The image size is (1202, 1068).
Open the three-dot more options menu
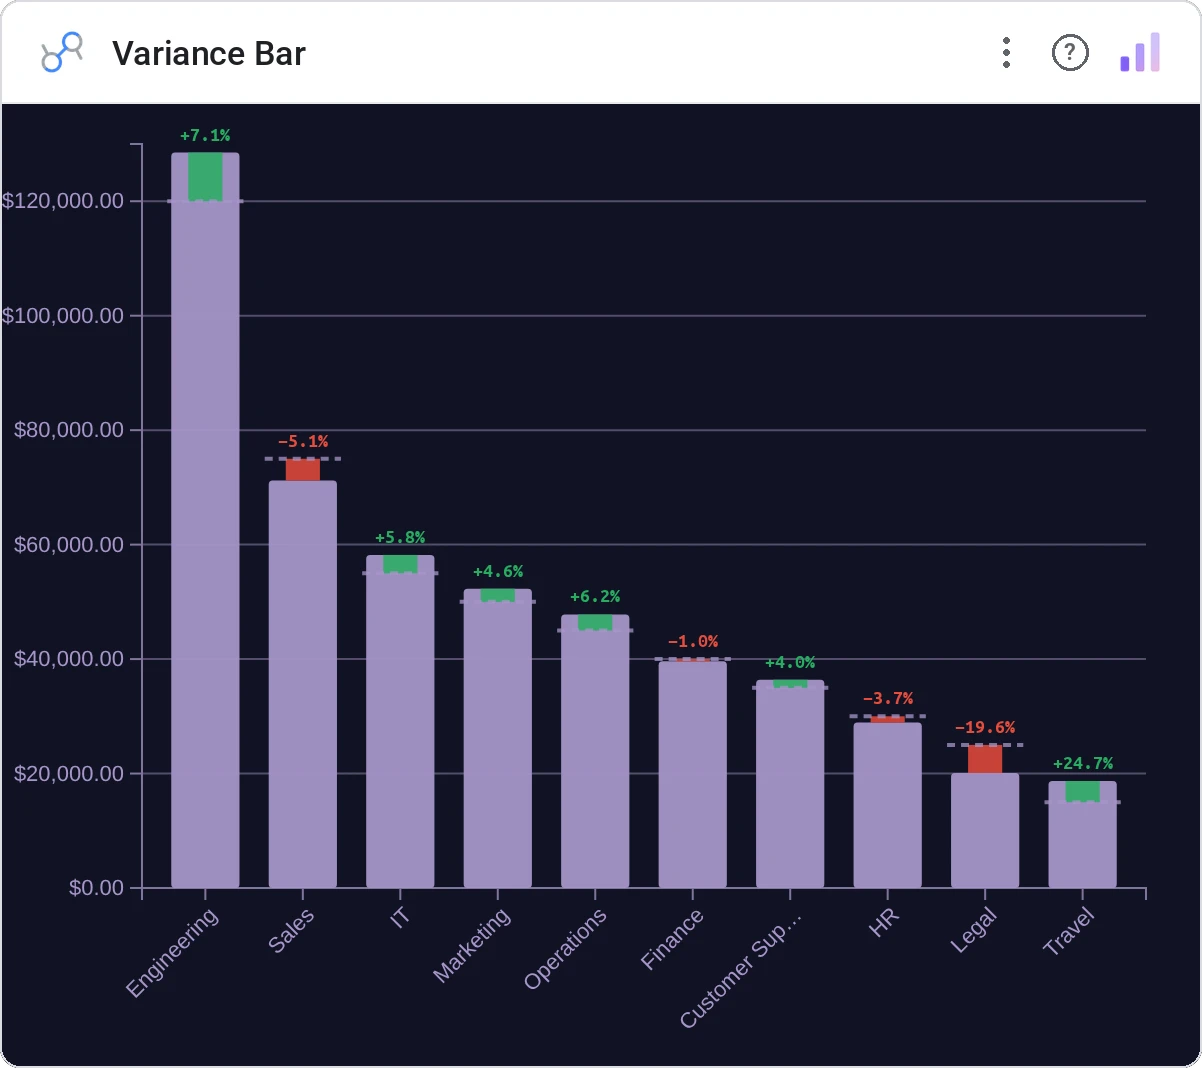[x=1006, y=53]
